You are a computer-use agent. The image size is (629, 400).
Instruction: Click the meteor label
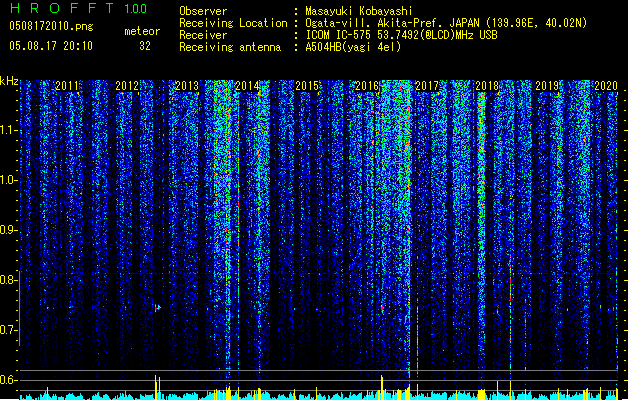point(142,31)
